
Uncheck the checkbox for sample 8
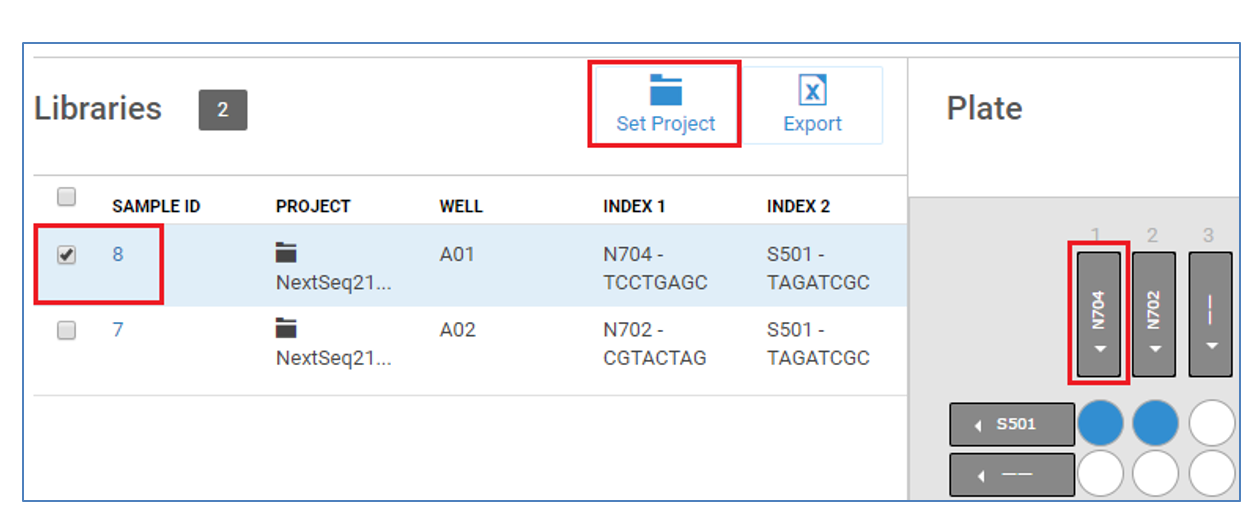click(66, 255)
